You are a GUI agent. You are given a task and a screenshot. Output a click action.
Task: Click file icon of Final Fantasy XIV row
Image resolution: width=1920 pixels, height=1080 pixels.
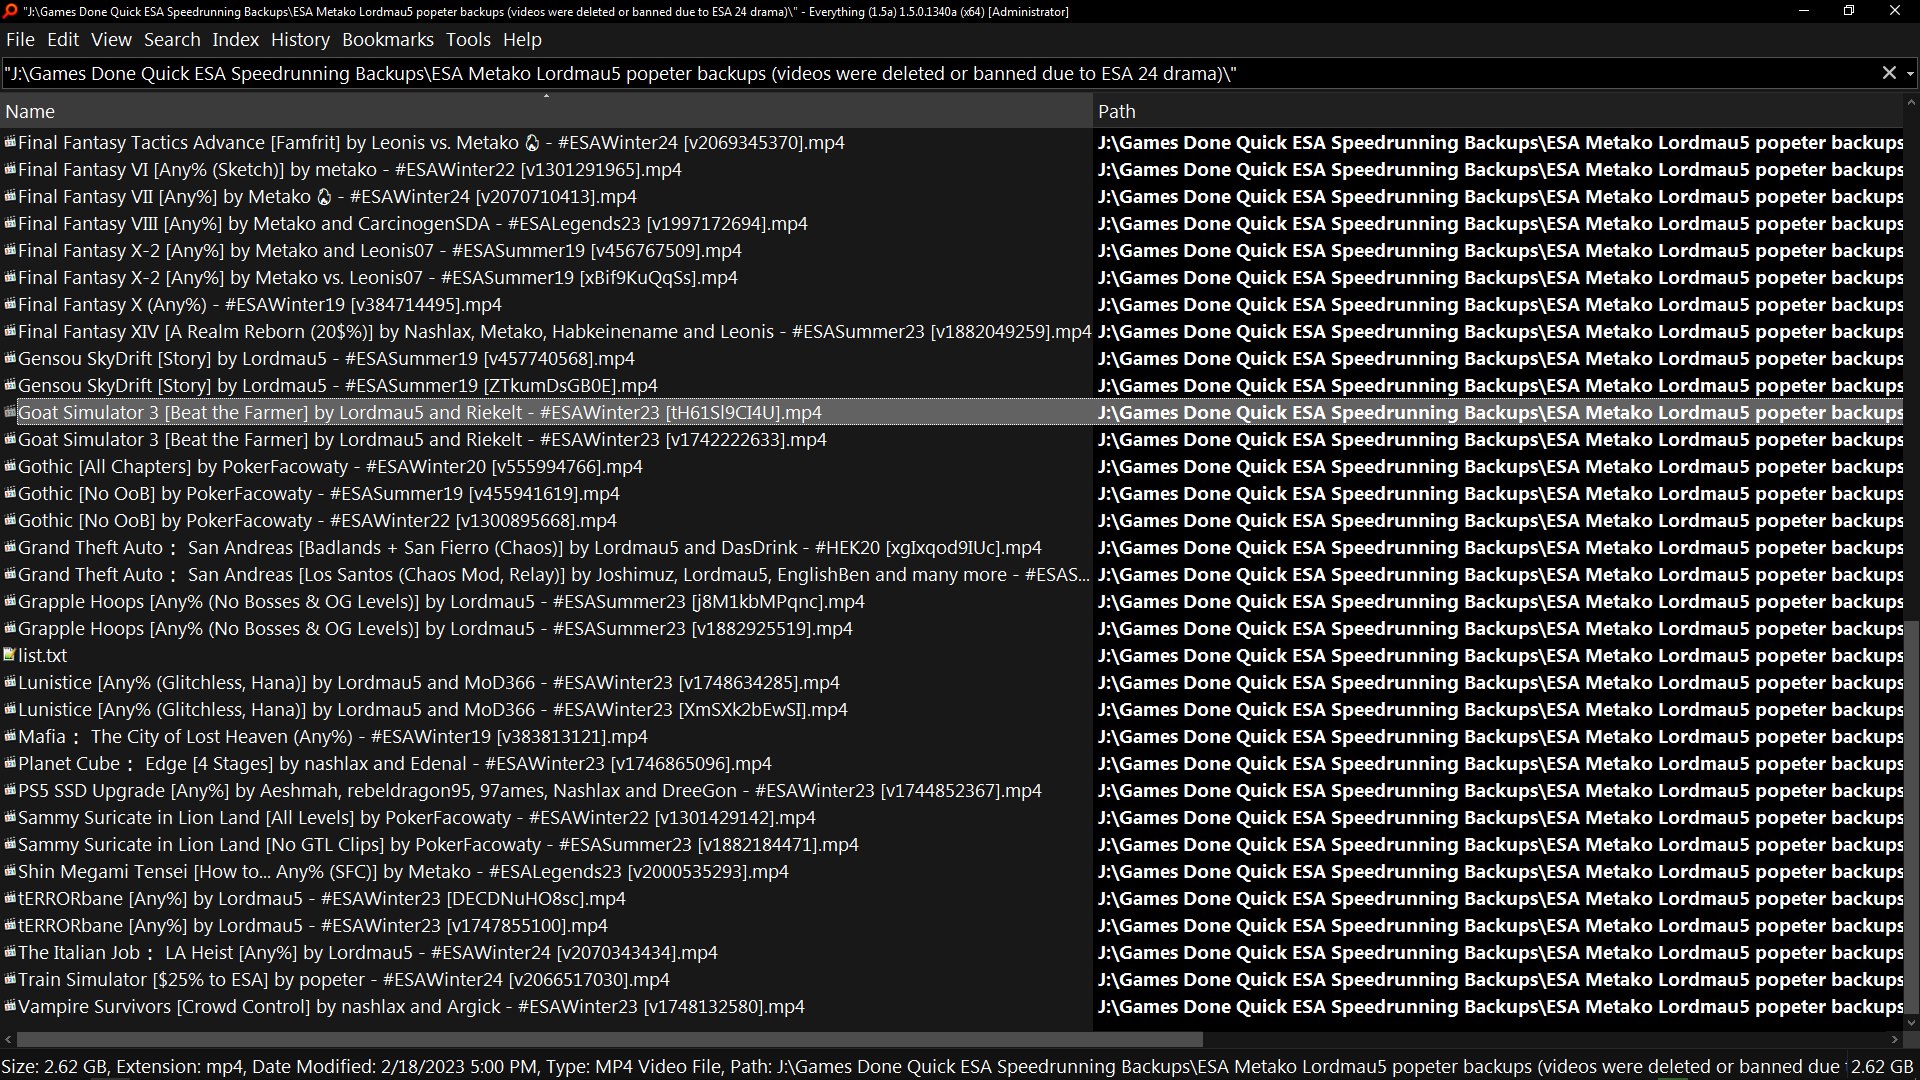coord(10,331)
